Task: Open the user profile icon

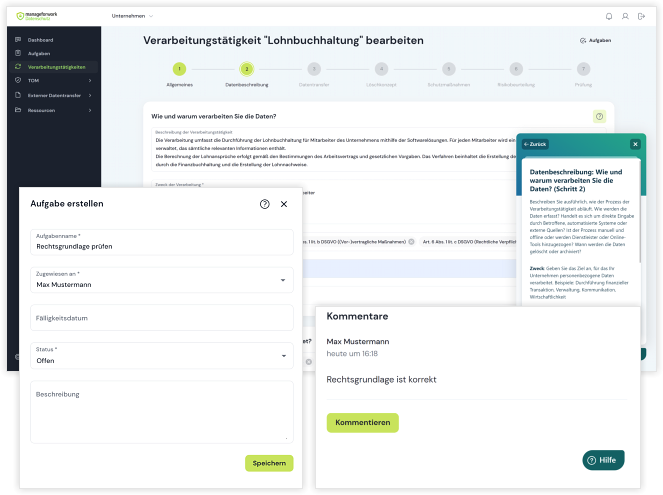Action: (x=626, y=16)
